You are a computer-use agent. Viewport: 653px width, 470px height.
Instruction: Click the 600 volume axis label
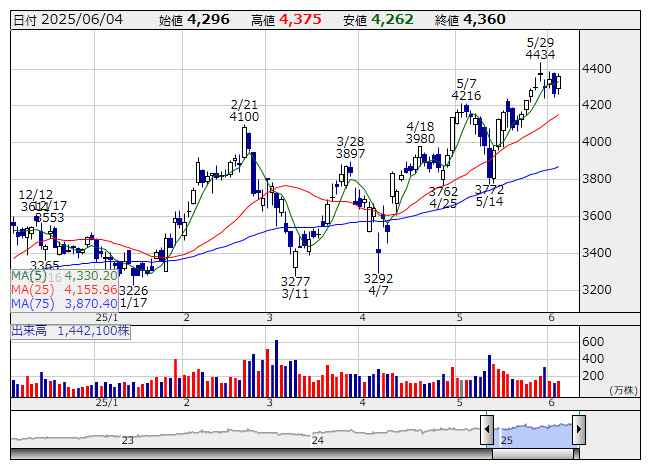593,342
